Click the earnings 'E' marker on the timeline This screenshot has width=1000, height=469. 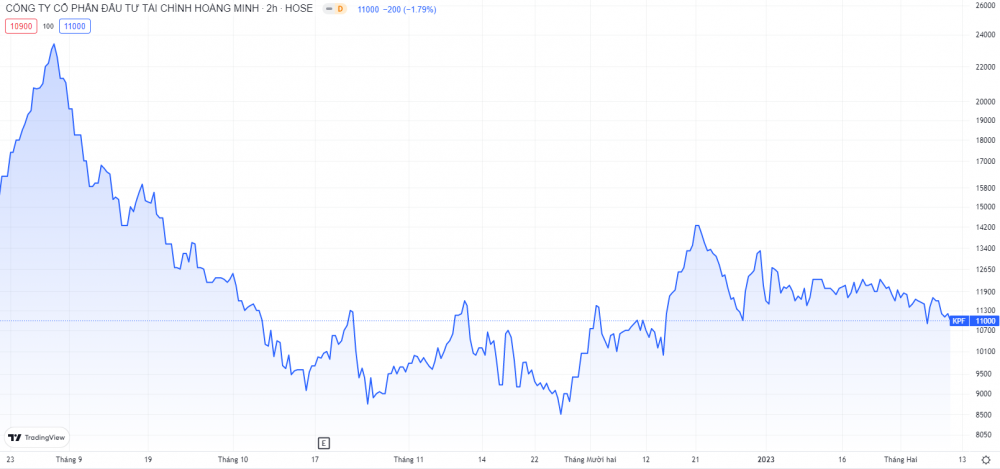tap(323, 443)
